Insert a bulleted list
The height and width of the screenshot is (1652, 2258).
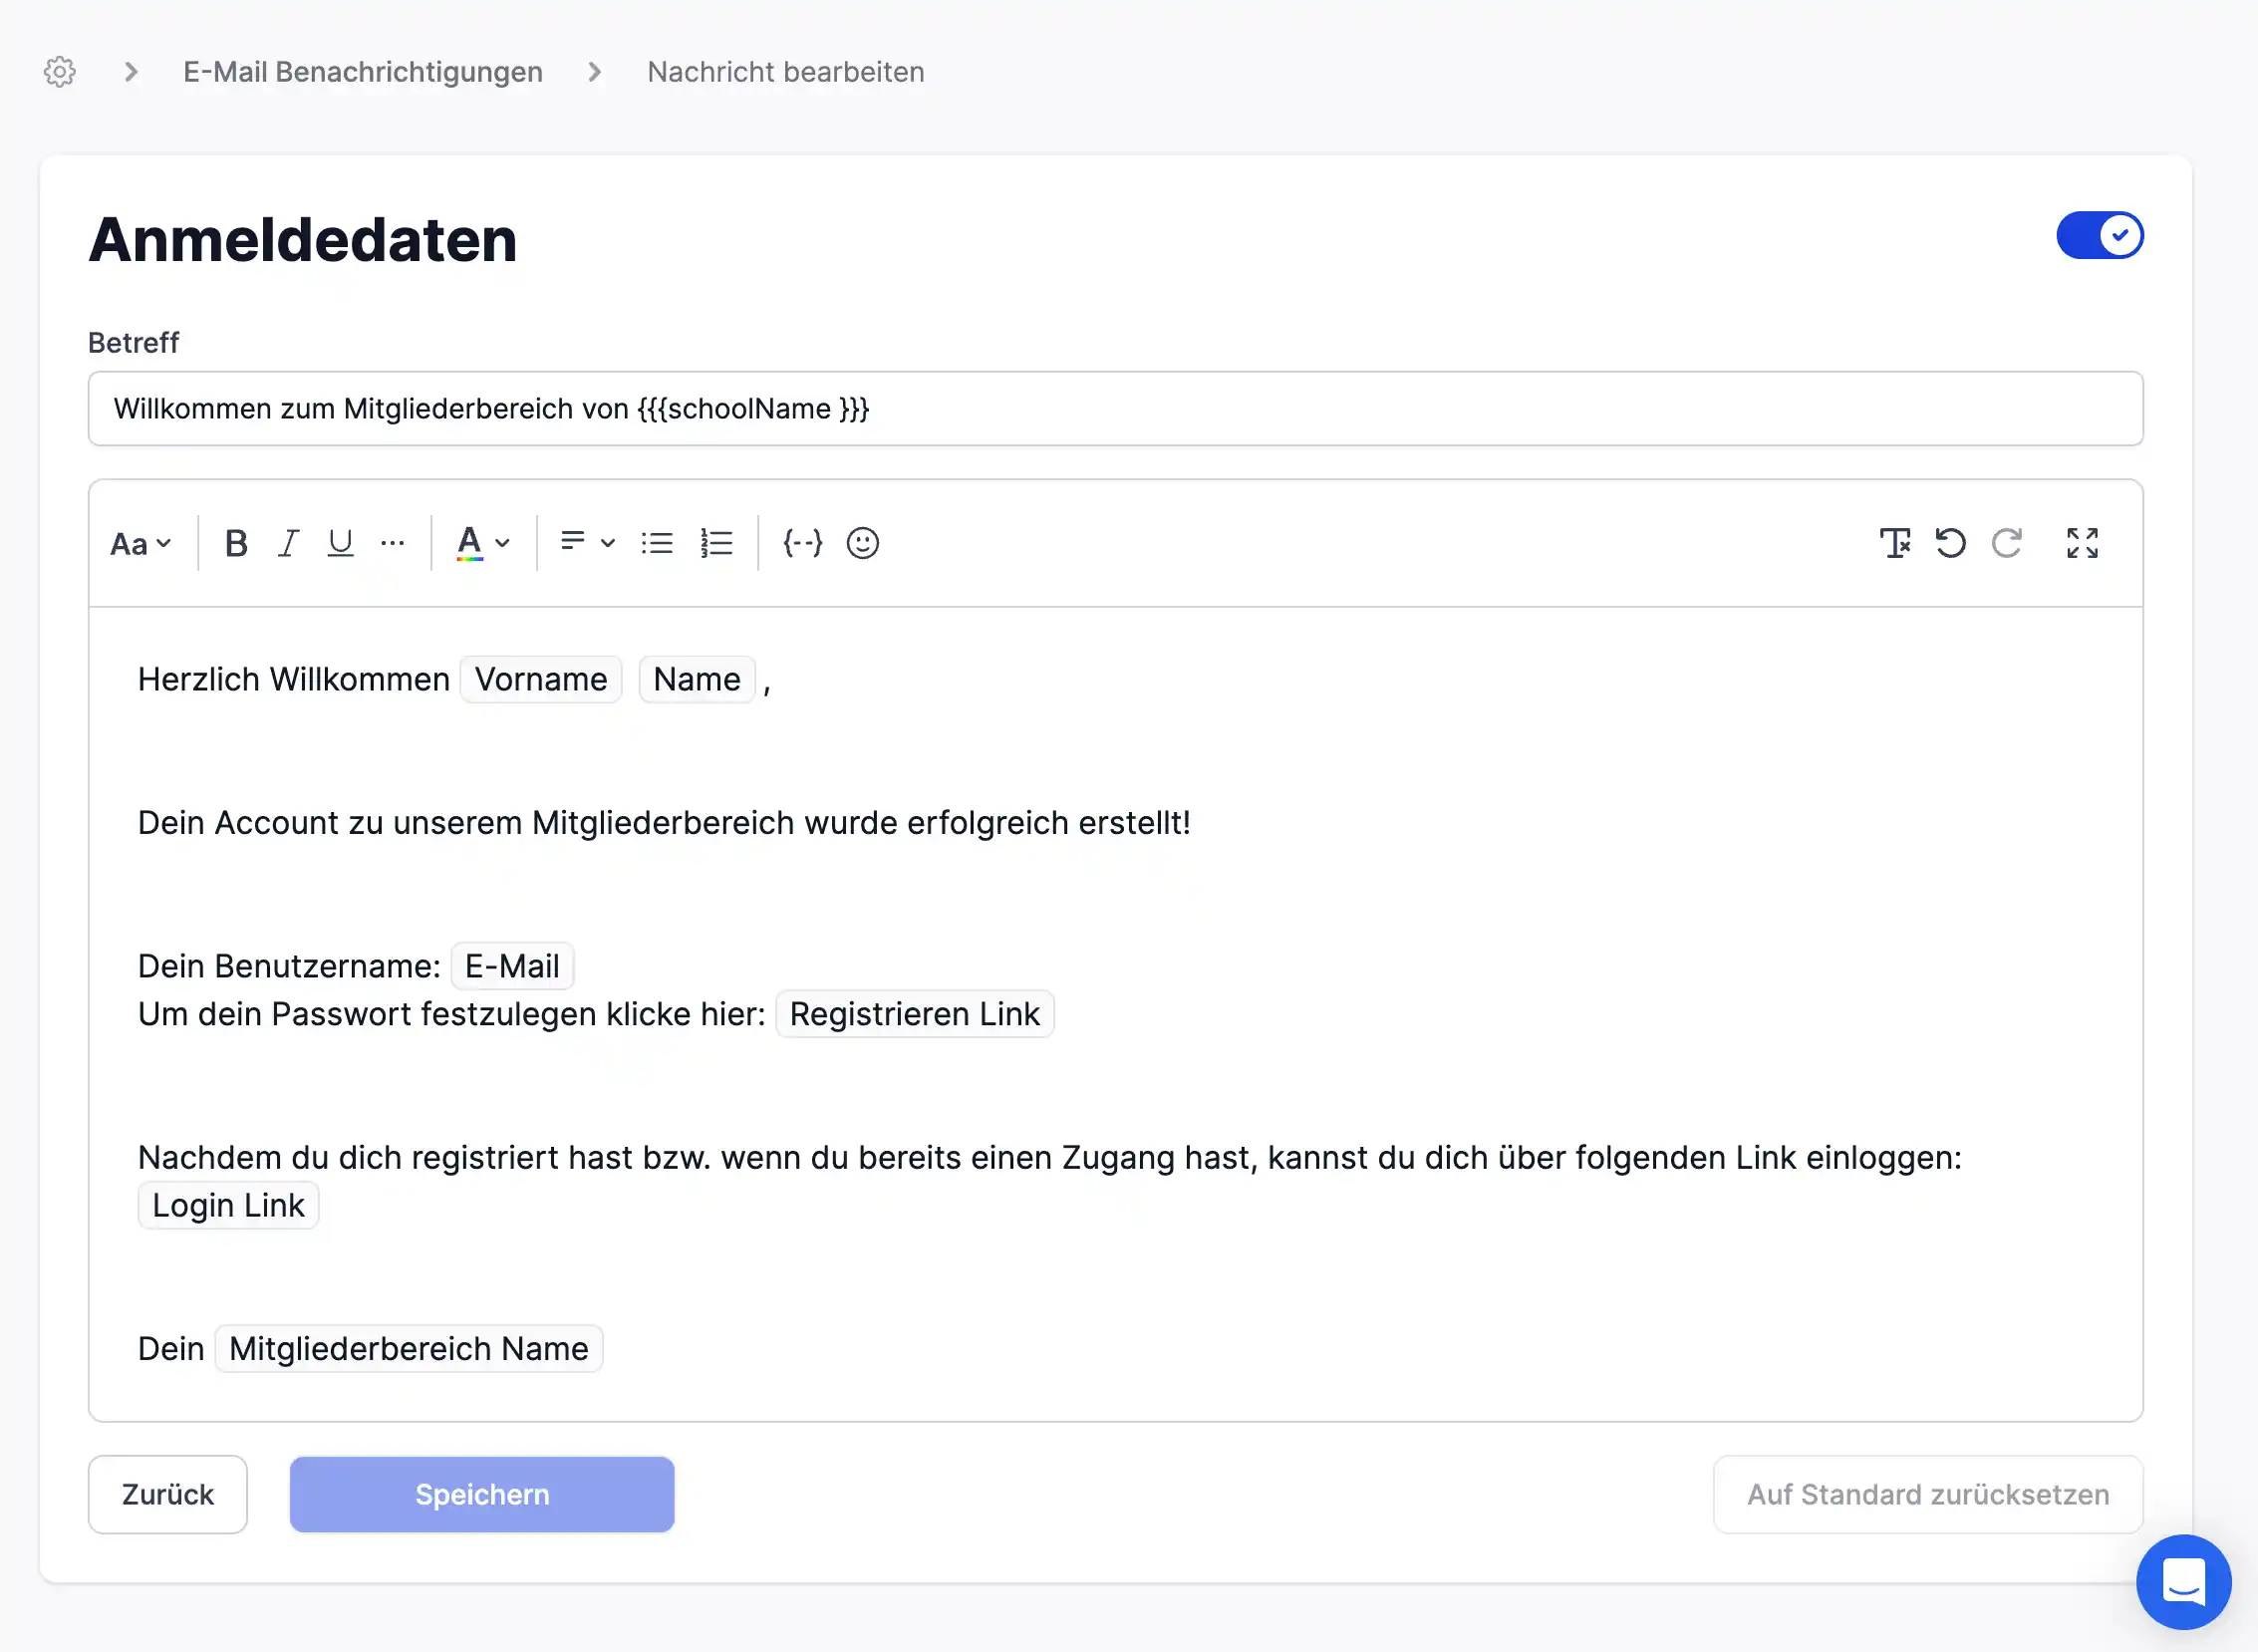pyautogui.click(x=657, y=543)
